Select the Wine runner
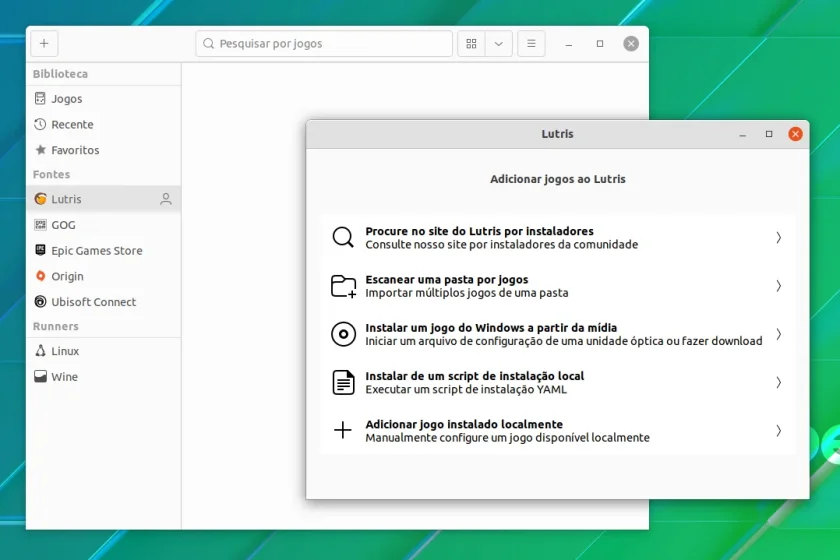This screenshot has width=840, height=560. 103,377
